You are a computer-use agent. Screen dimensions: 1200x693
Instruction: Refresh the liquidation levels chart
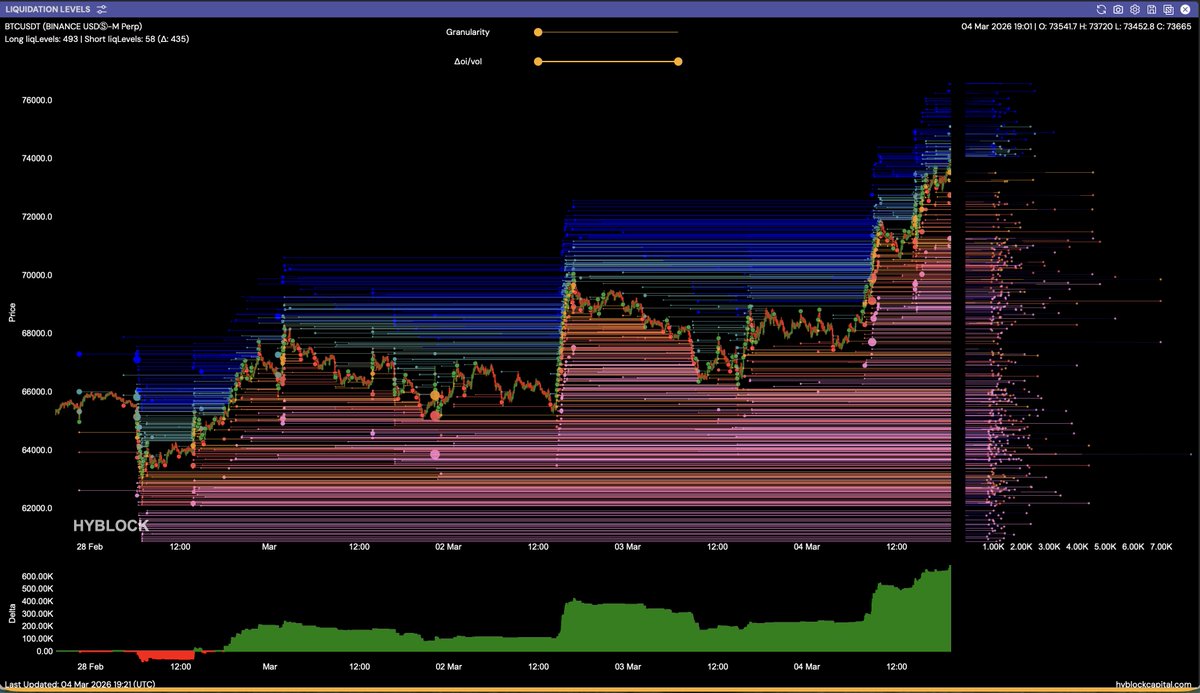(x=1101, y=9)
